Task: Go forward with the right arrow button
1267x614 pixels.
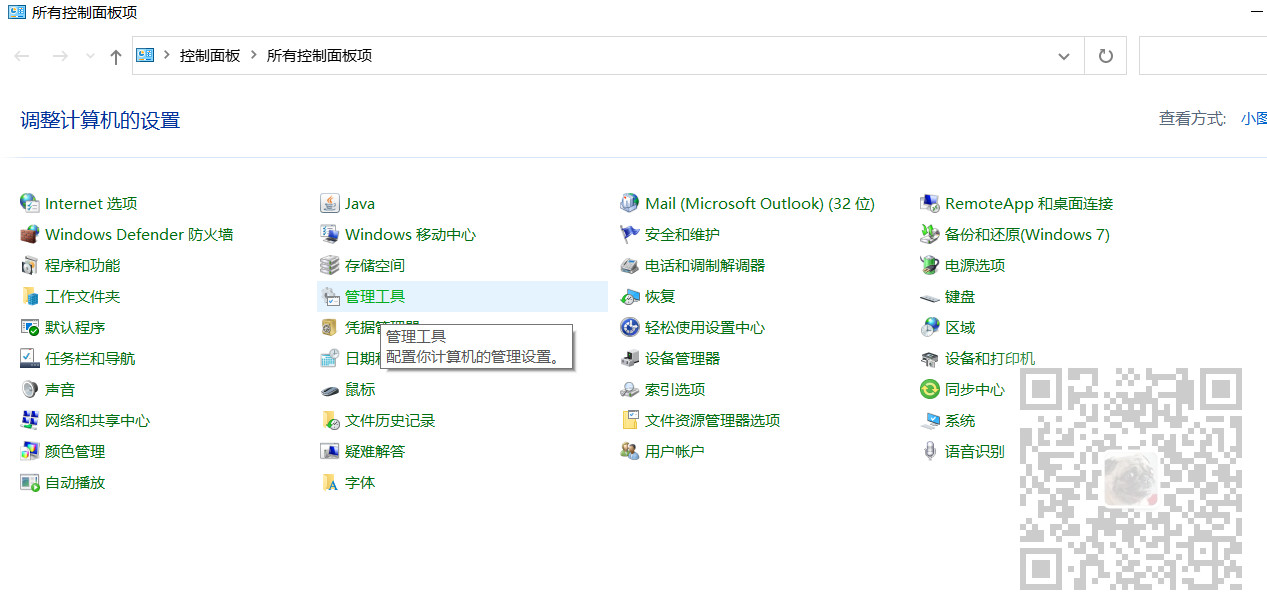Action: (x=59, y=56)
